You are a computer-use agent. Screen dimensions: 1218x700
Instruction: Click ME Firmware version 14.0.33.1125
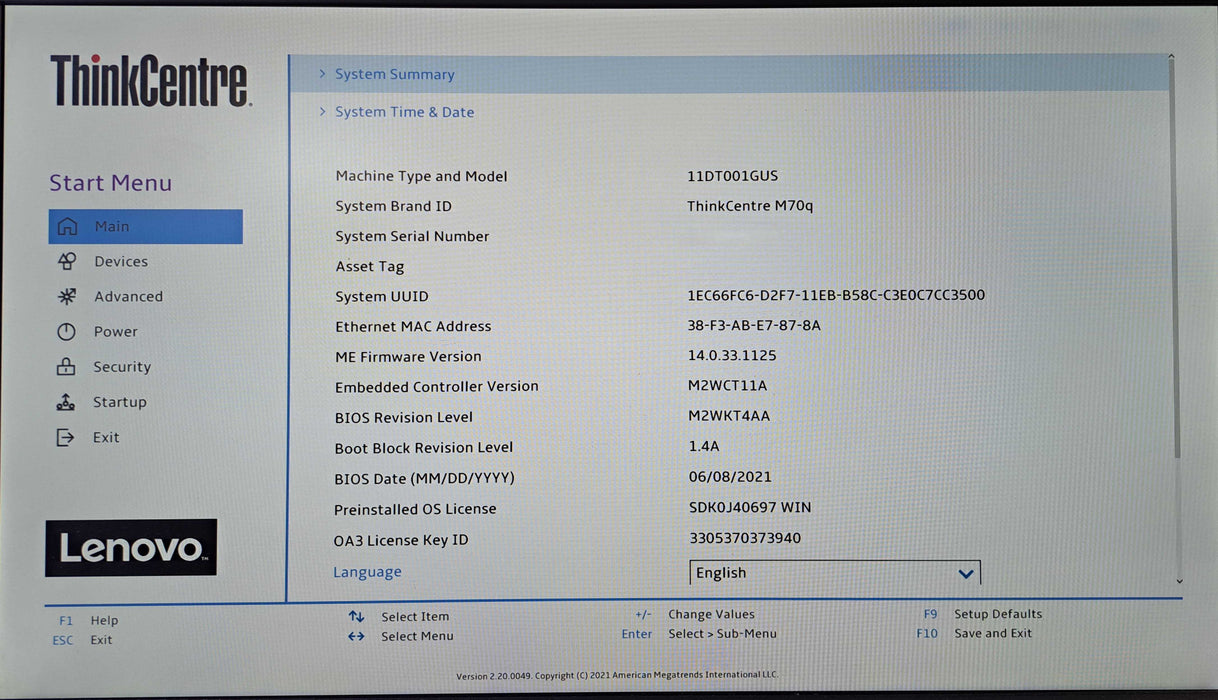(732, 356)
